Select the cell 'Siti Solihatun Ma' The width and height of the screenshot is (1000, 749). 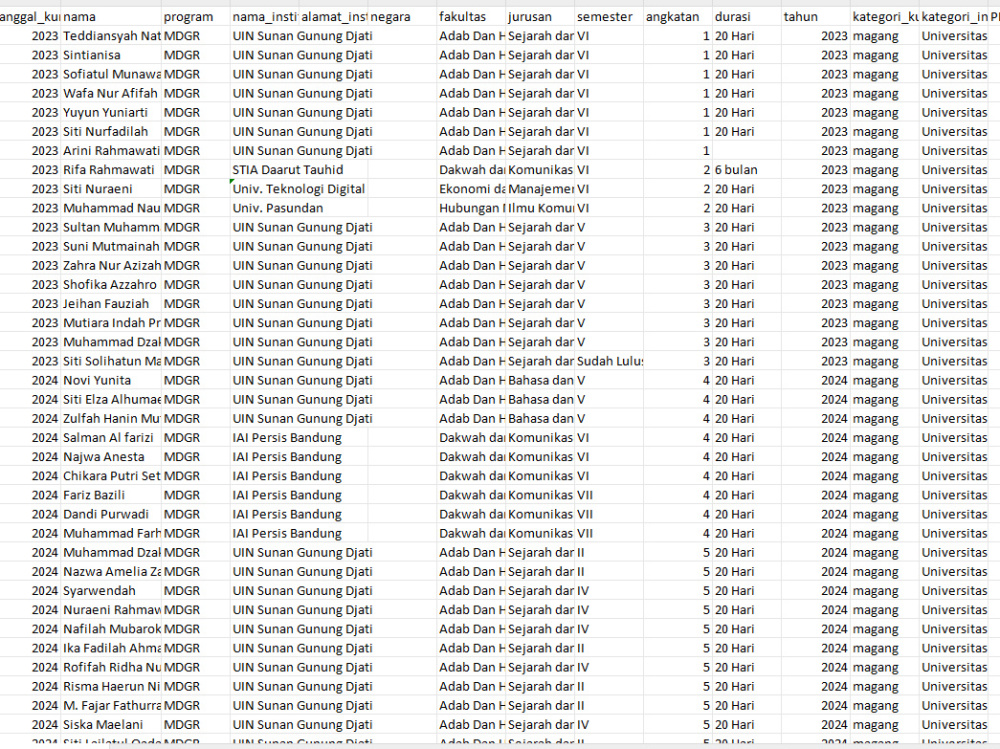pos(111,361)
